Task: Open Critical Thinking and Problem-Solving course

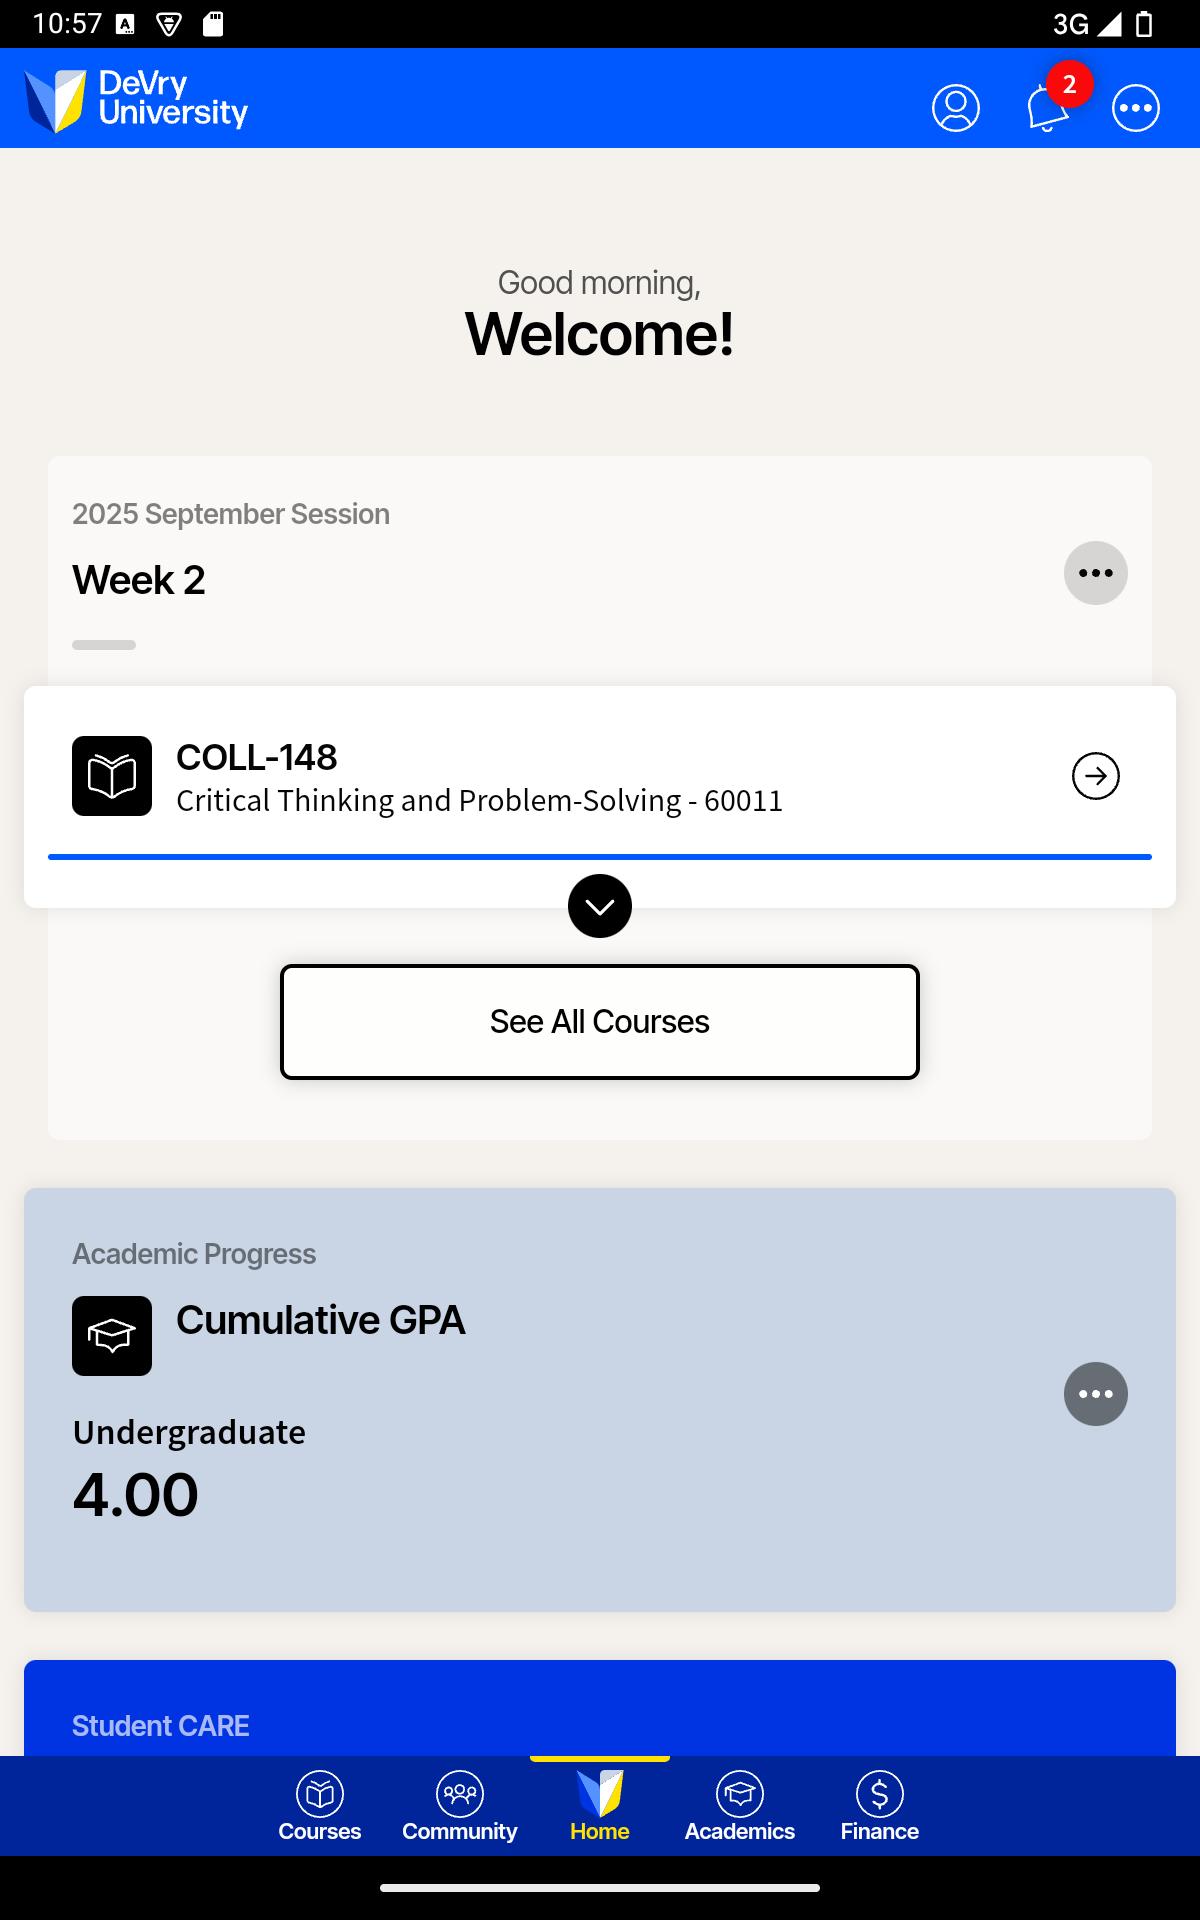Action: 480,800
